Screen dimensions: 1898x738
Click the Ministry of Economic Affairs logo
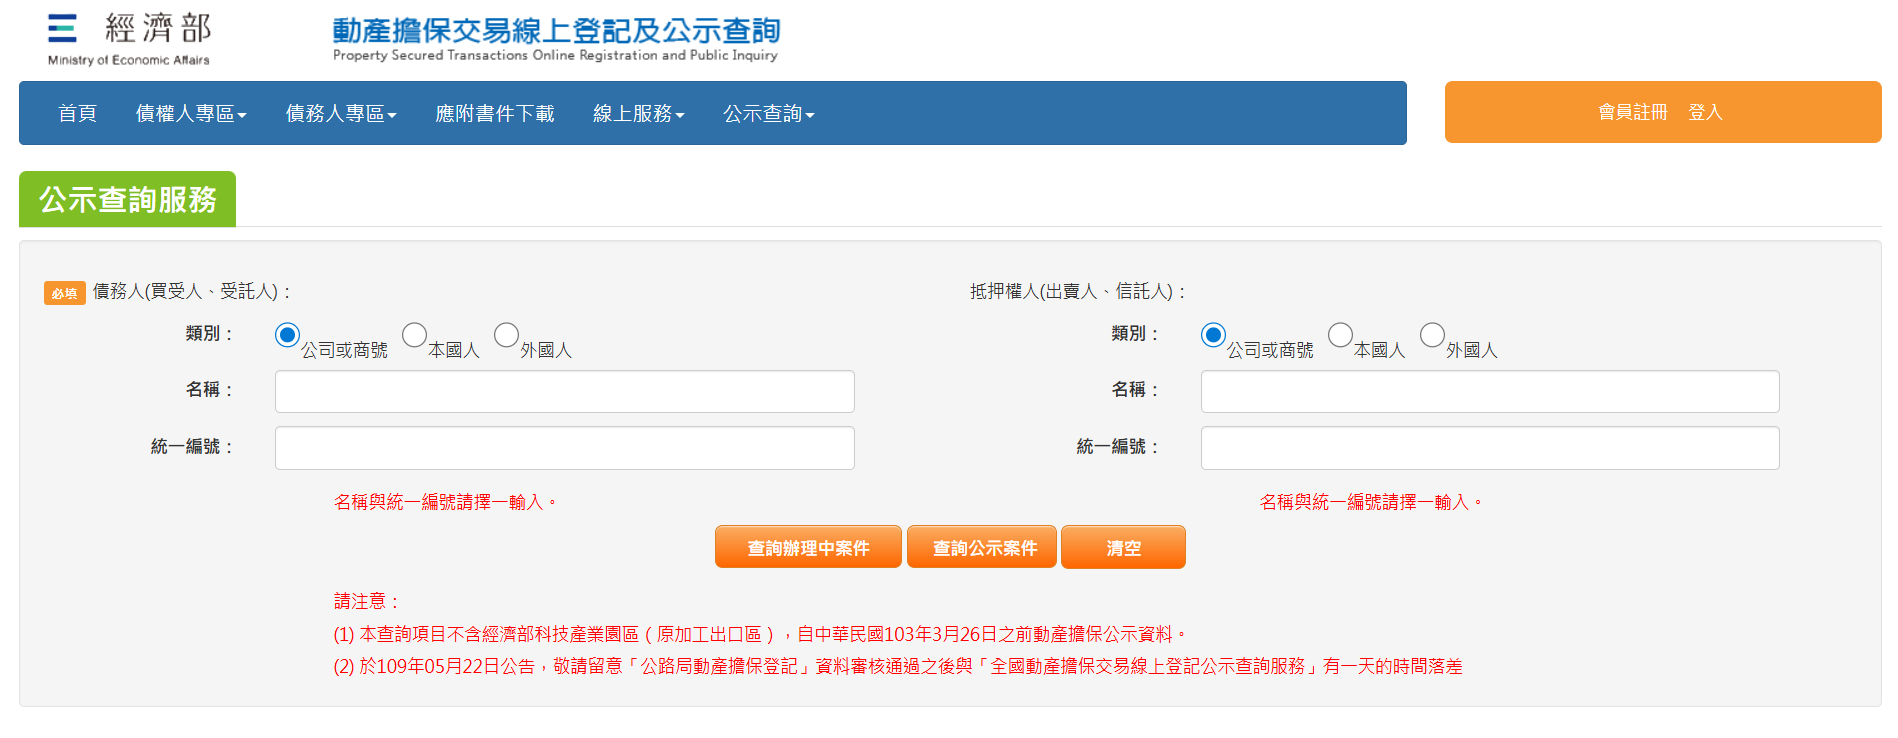[x=129, y=39]
